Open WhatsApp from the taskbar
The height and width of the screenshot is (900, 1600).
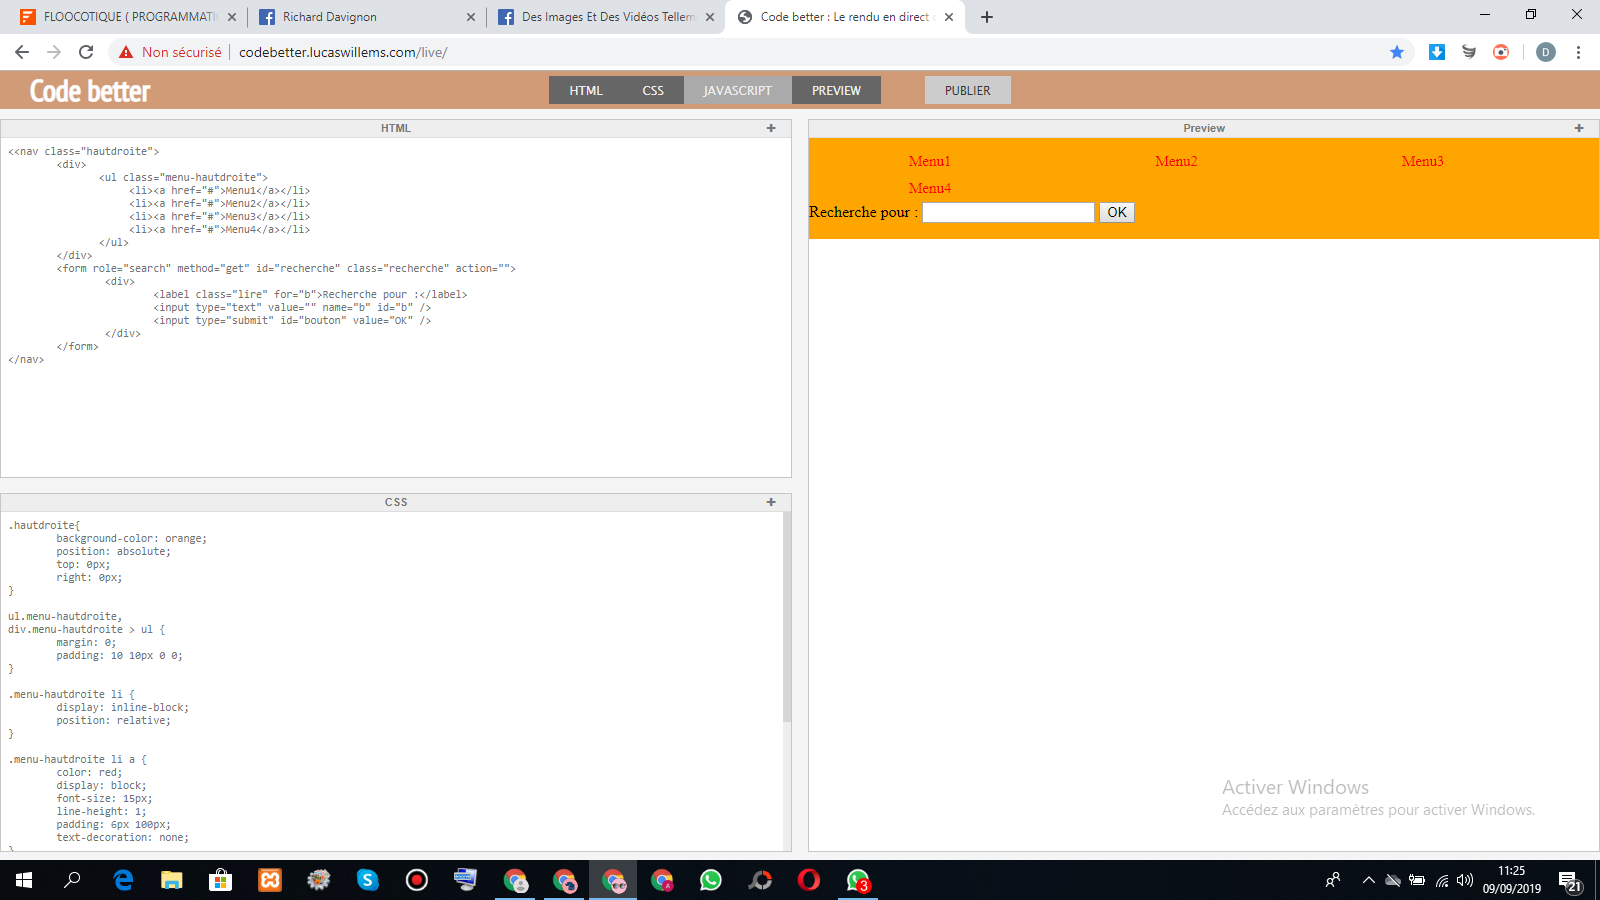[710, 880]
